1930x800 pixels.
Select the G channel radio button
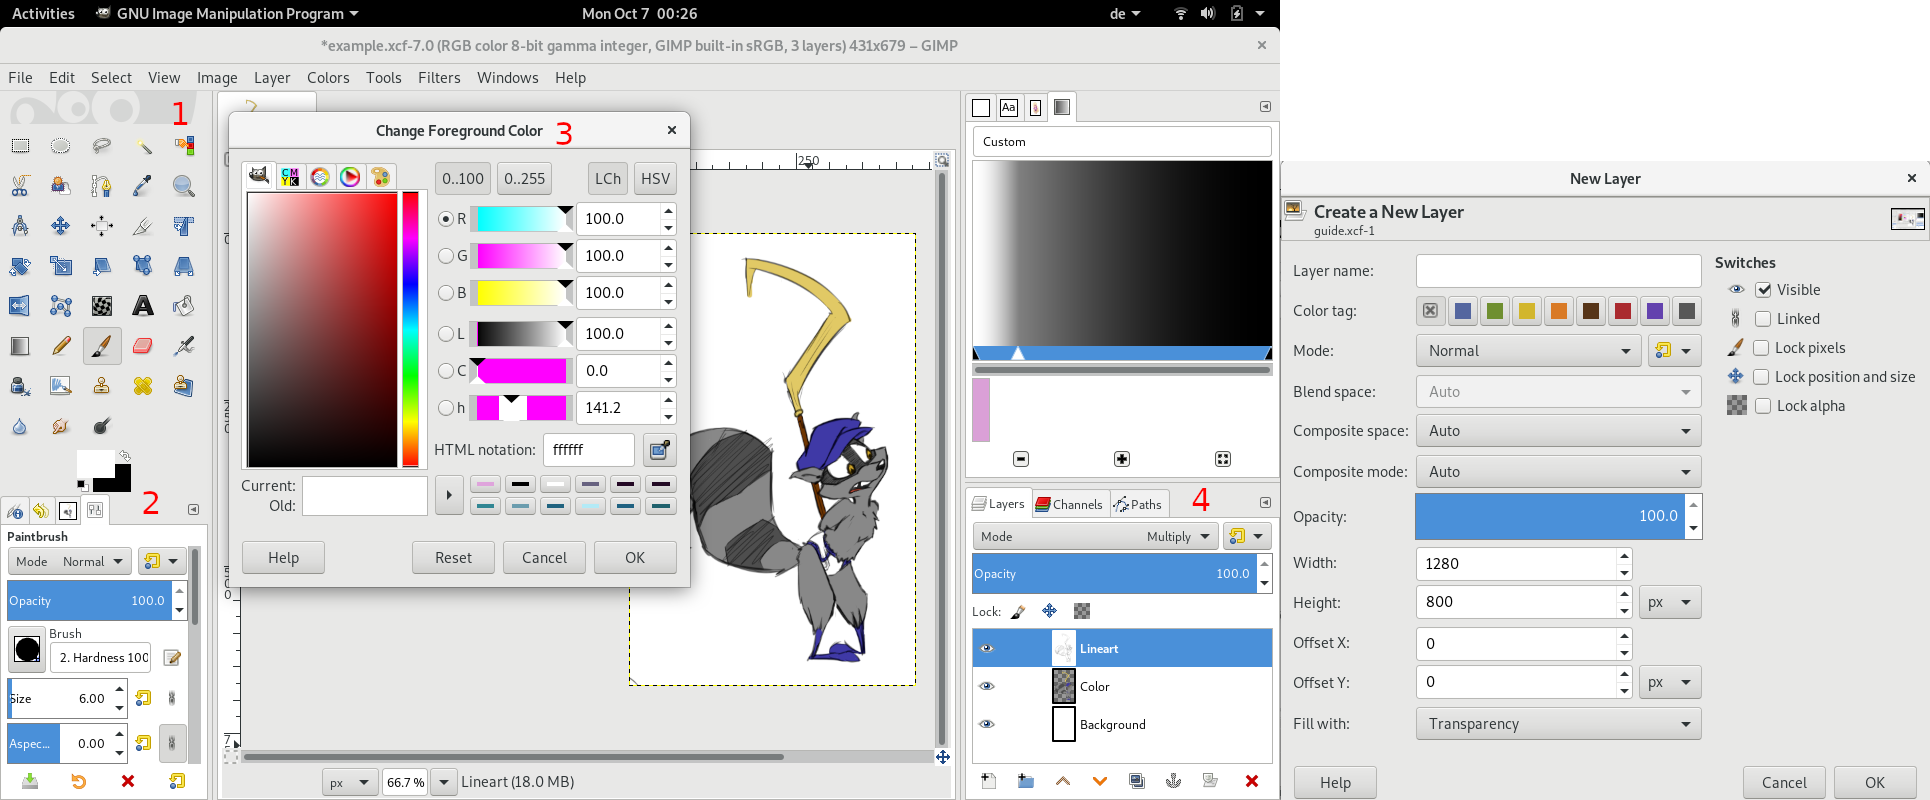tap(446, 256)
